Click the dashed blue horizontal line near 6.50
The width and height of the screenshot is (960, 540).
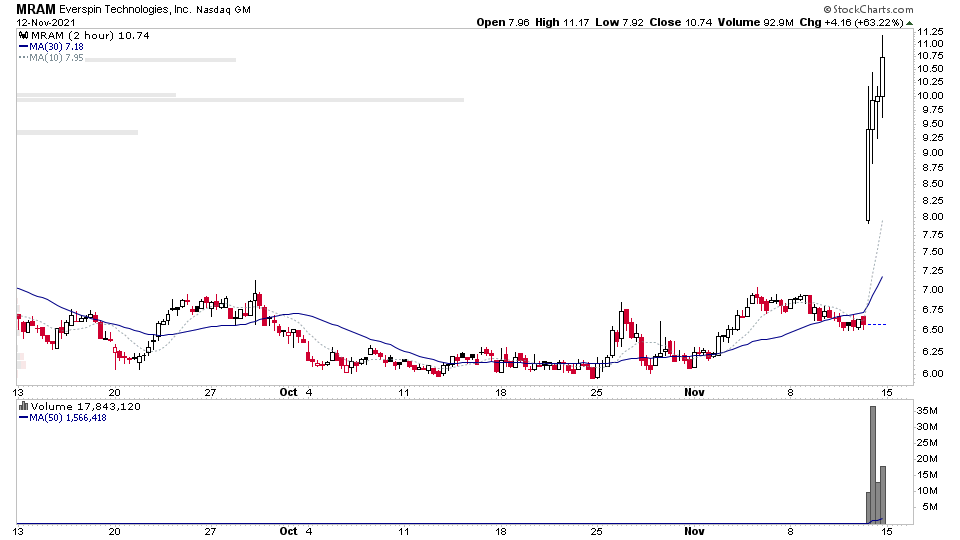point(876,324)
